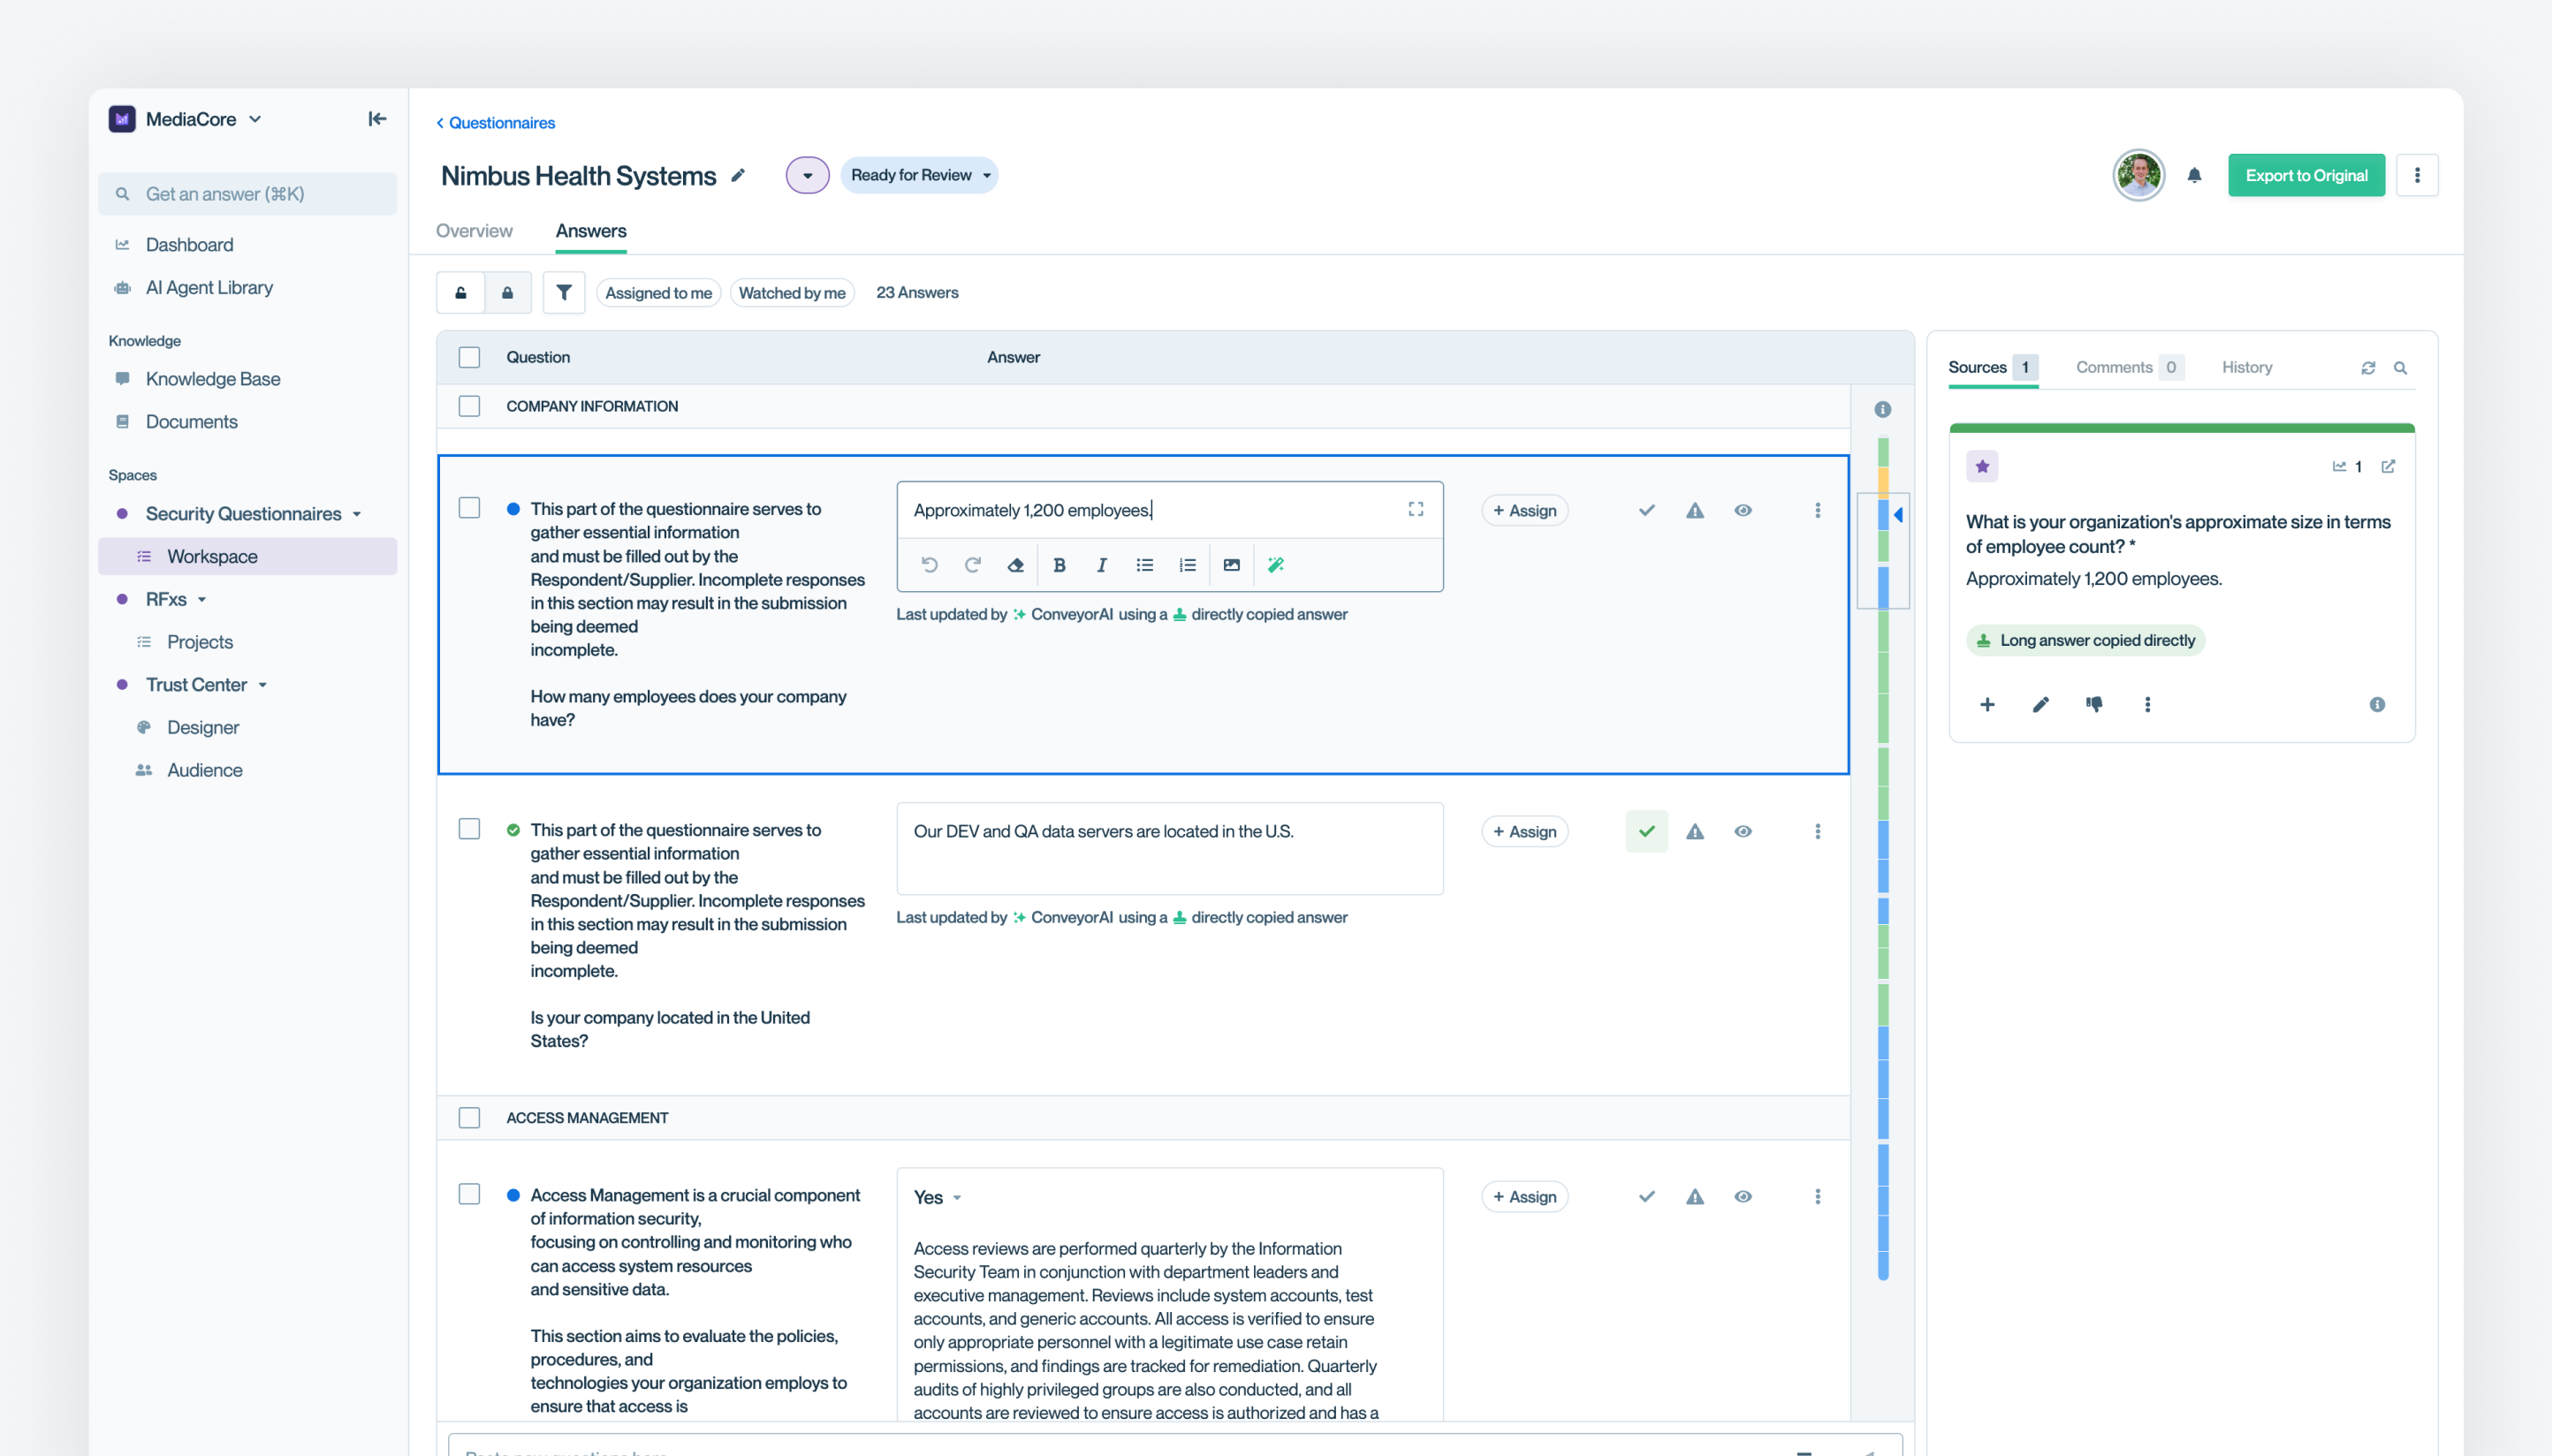Check the COMPANY INFORMATION section checkbox

tap(469, 406)
